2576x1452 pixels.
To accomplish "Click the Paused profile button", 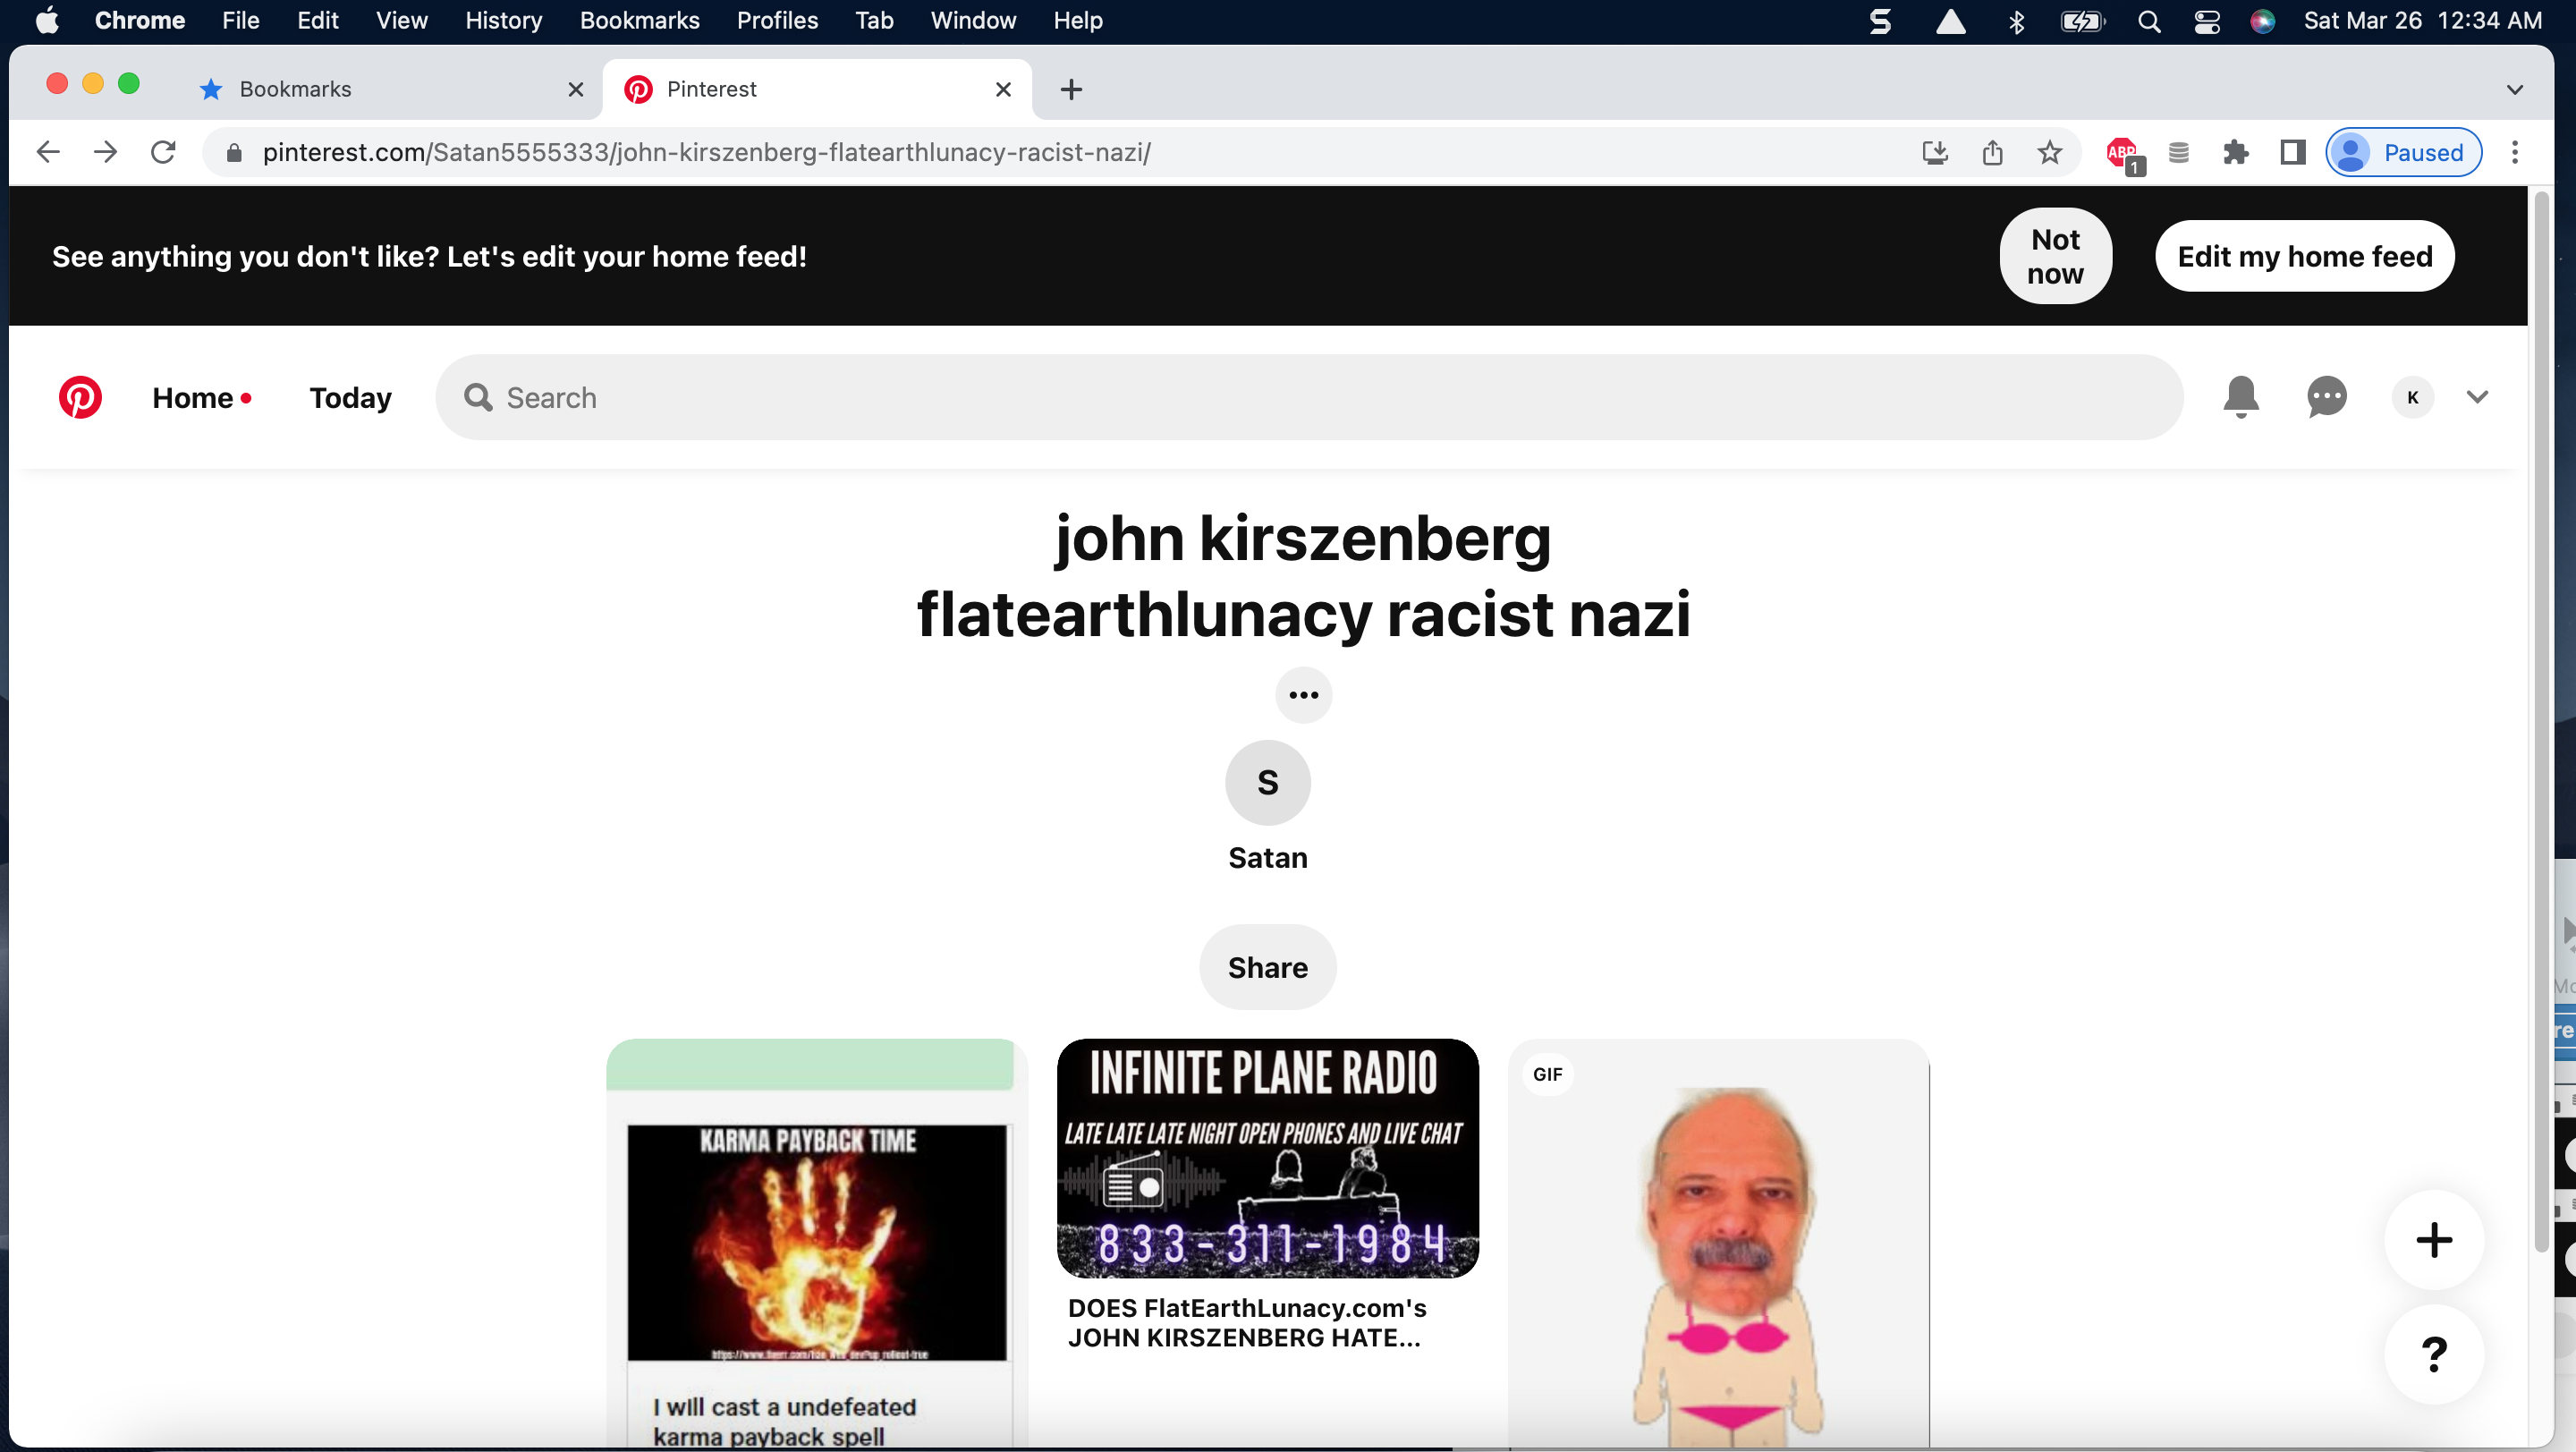I will tap(2404, 152).
